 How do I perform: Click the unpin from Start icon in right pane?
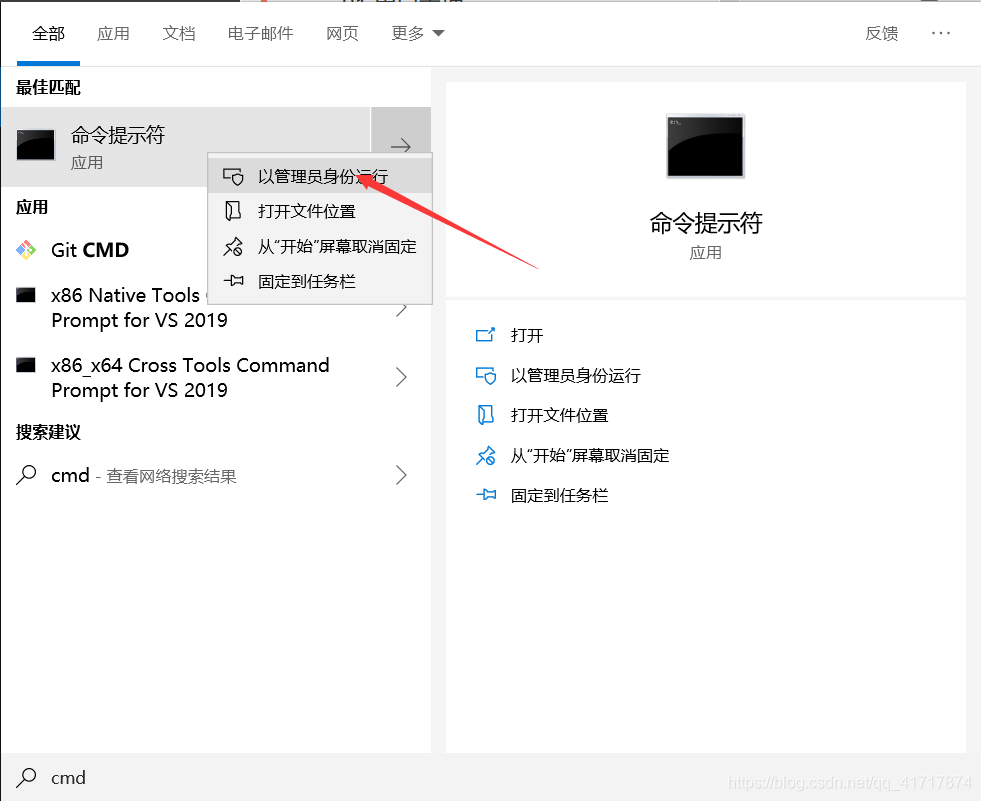(x=486, y=455)
